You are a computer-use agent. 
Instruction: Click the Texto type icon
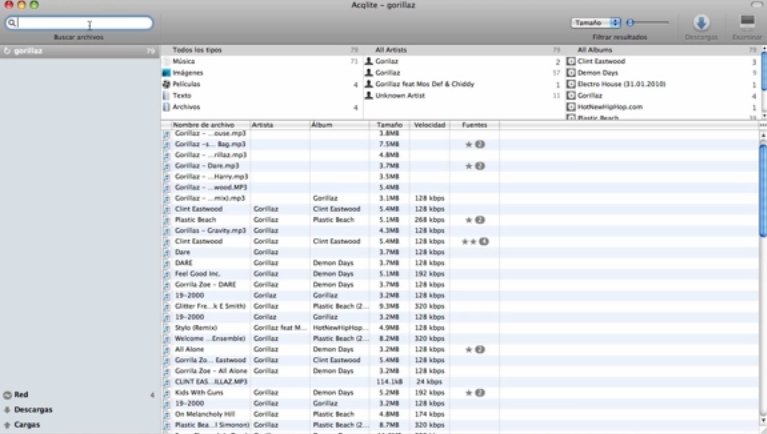[166, 95]
